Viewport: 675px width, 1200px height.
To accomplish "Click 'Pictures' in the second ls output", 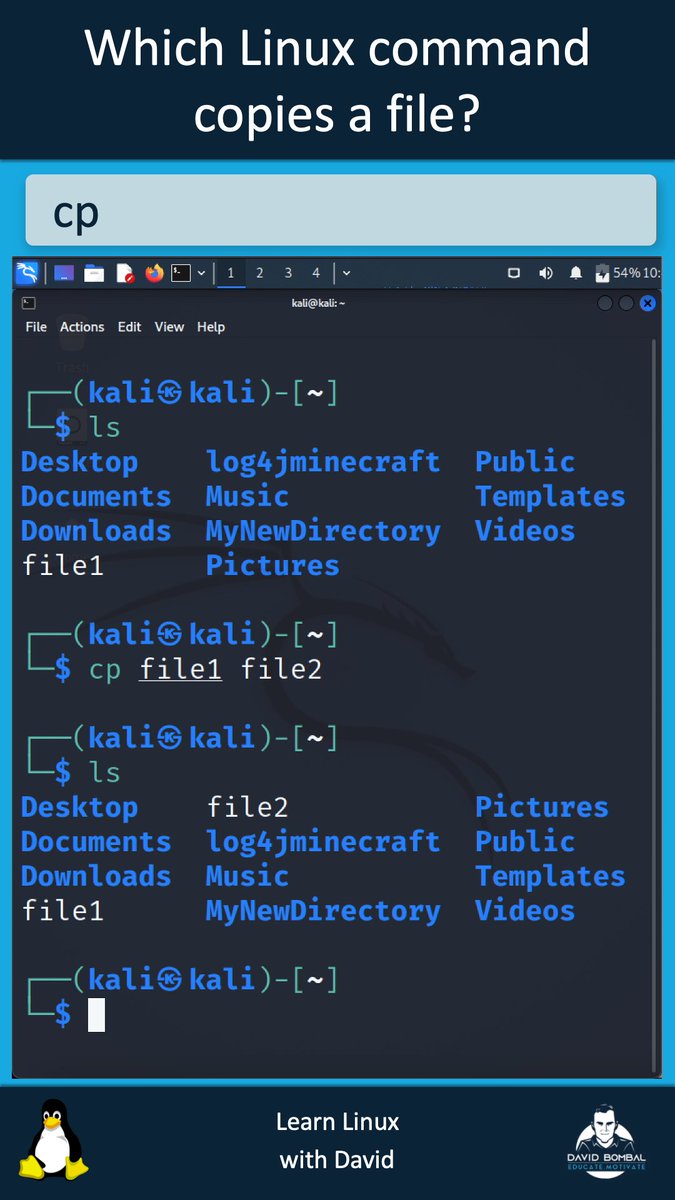I will tap(542, 807).
